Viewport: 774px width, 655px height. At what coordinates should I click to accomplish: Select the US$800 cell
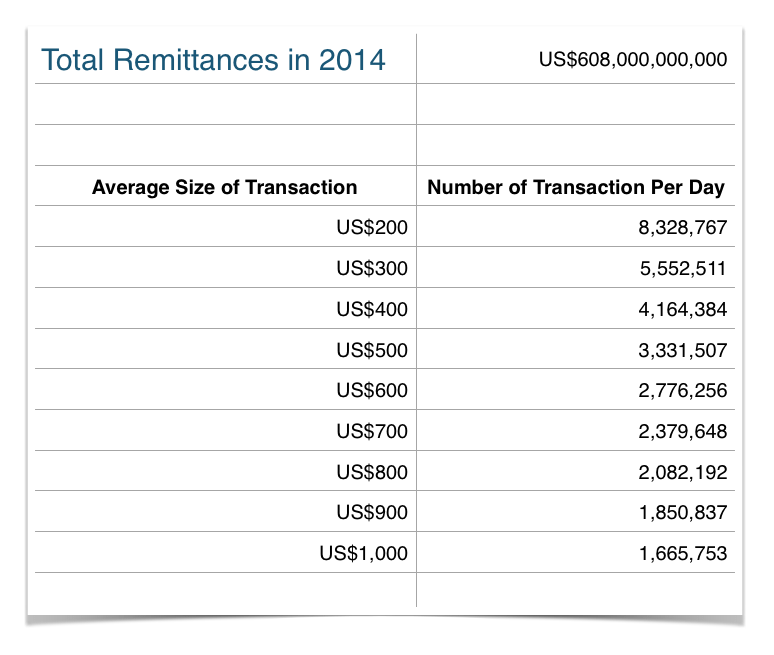click(372, 472)
